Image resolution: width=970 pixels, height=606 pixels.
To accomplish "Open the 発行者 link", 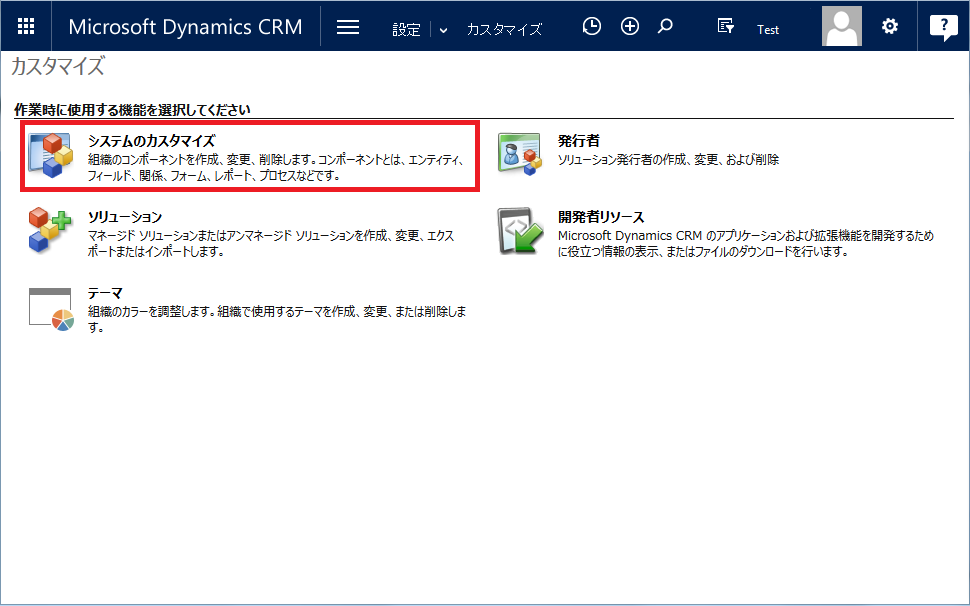I will [x=578, y=140].
